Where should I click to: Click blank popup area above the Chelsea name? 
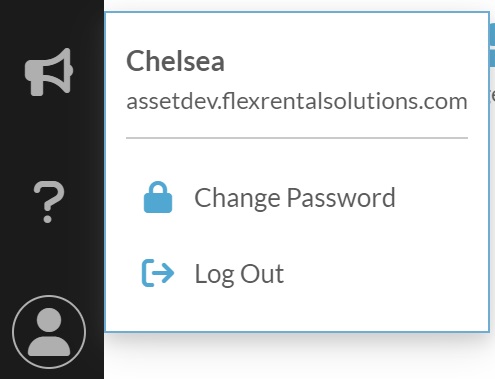tap(297, 30)
